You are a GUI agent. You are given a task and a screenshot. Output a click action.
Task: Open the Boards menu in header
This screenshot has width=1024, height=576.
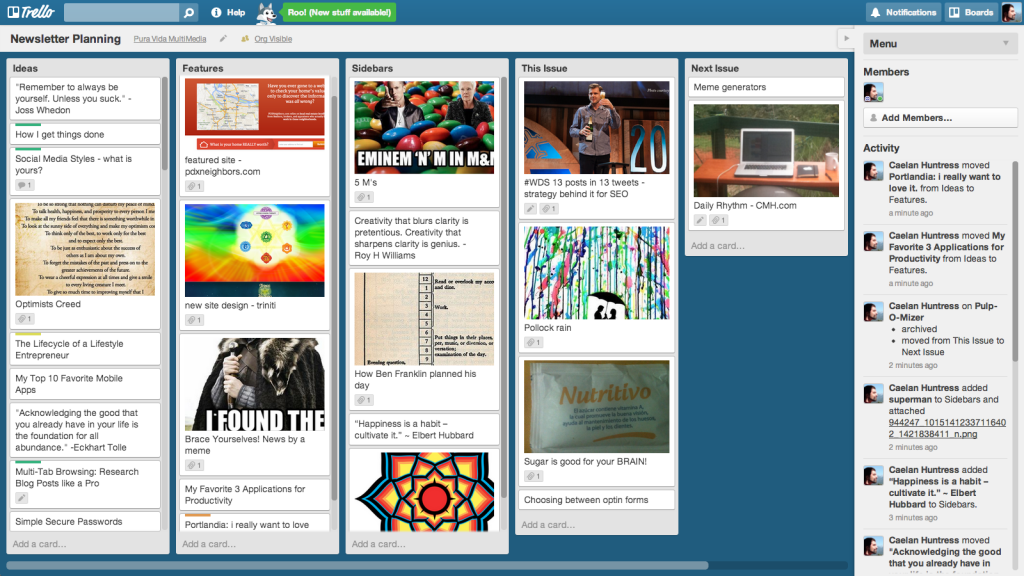point(972,12)
